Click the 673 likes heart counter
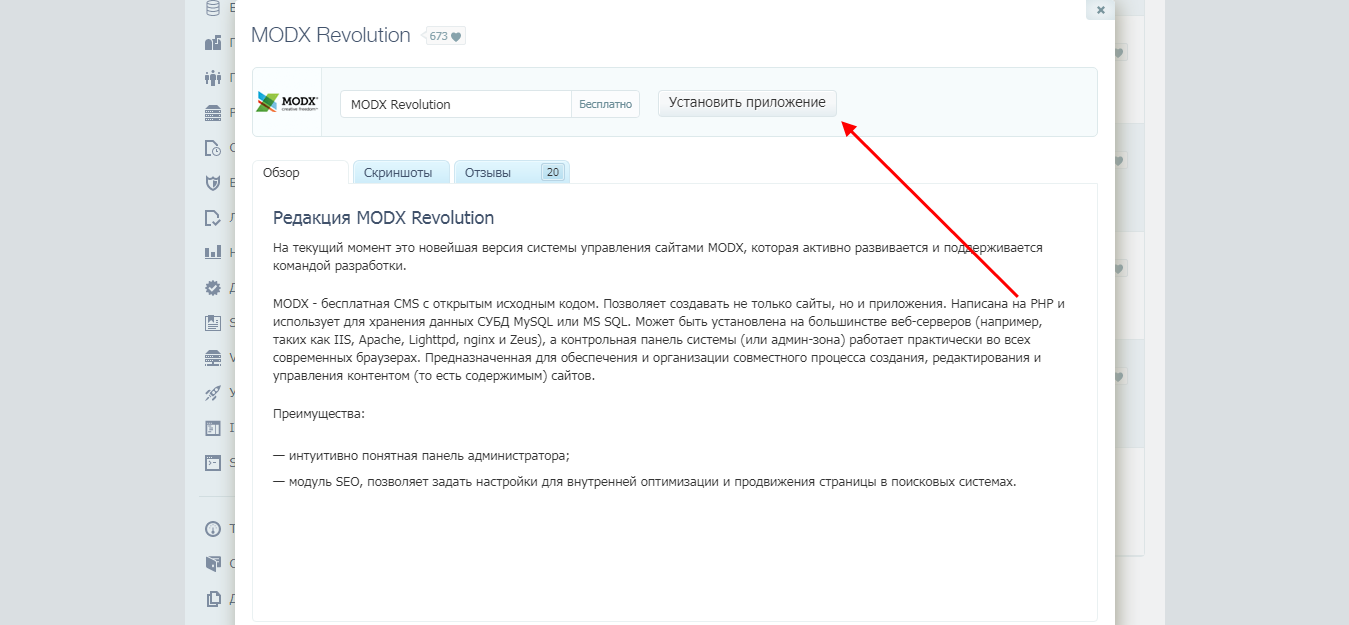The height and width of the screenshot is (625, 1349). 446,36
